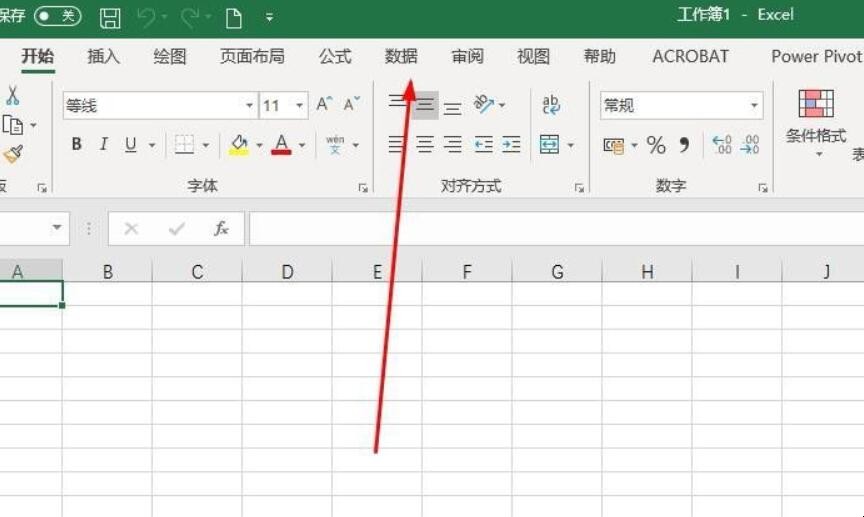Click the Decrease Indent icon
Image resolution: width=864 pixels, height=517 pixels.
coord(483,144)
